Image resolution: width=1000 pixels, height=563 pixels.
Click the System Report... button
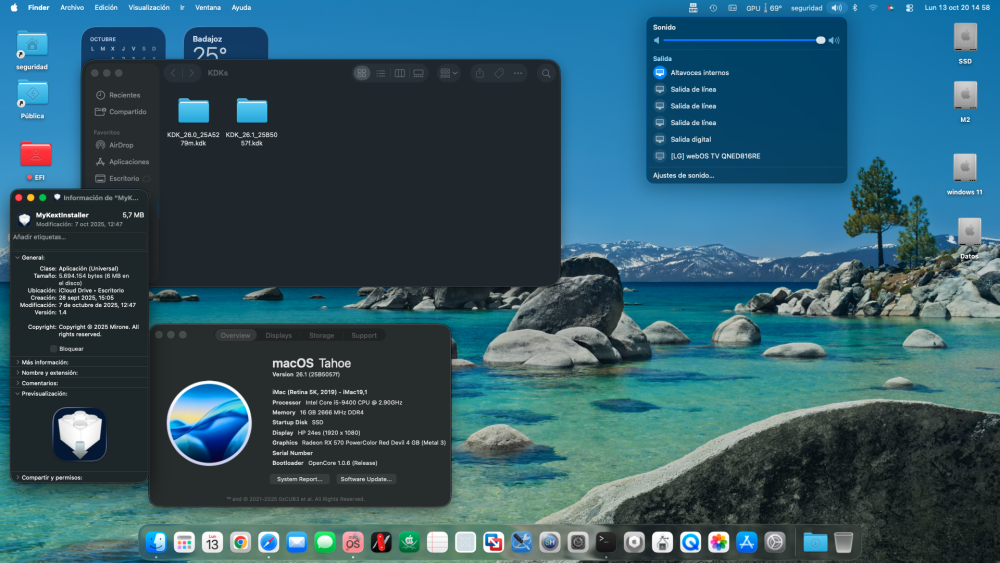coord(299,479)
